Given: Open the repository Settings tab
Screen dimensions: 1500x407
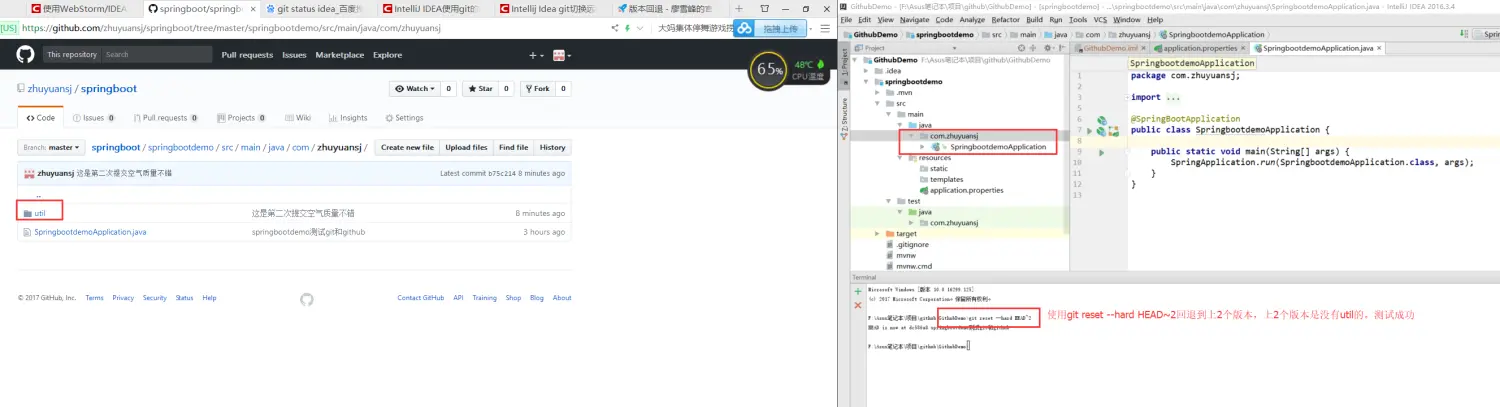Looking at the screenshot, I should (404, 118).
